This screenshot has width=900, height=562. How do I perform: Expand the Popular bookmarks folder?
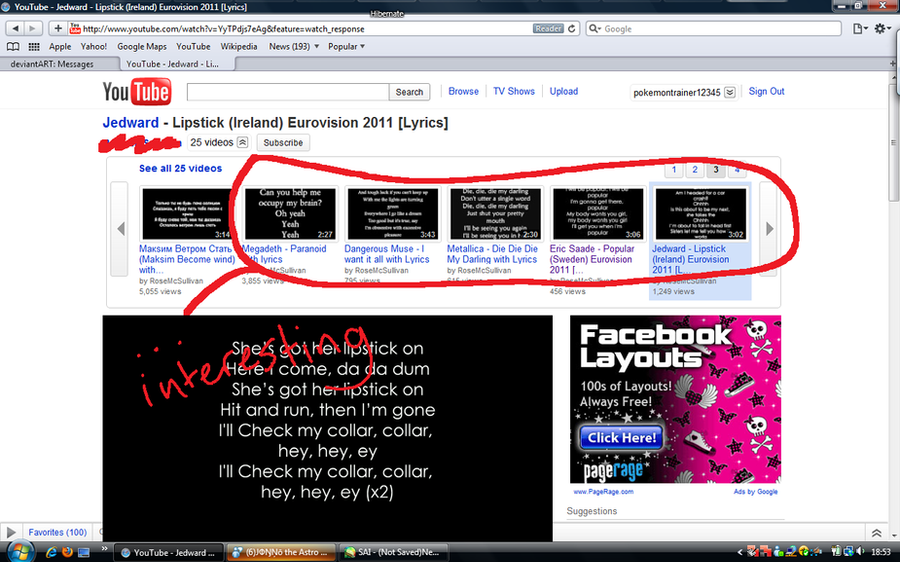tap(346, 46)
